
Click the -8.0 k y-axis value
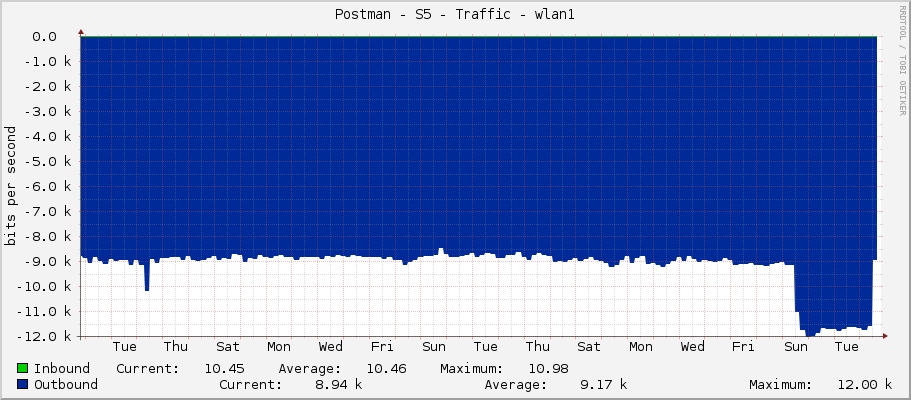[x=48, y=237]
